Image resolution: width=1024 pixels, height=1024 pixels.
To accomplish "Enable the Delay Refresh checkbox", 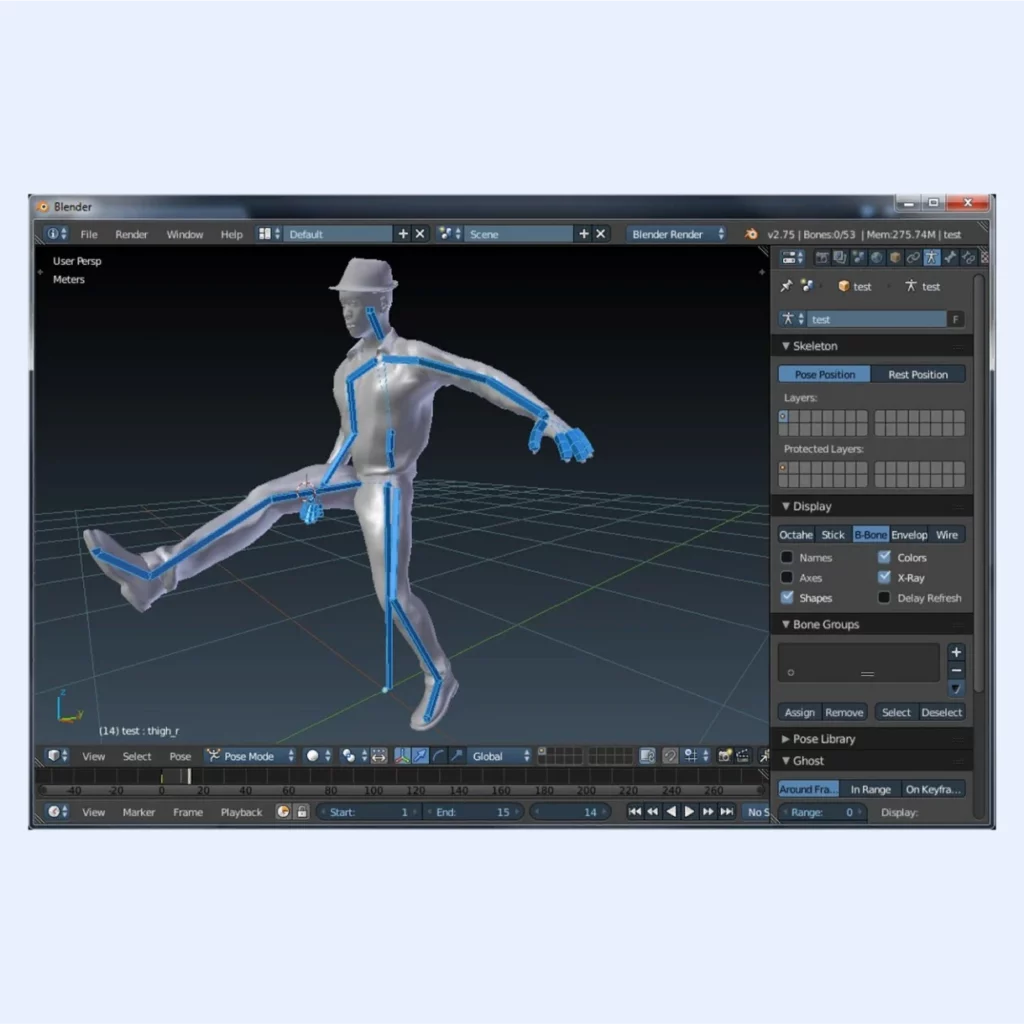I will [884, 598].
